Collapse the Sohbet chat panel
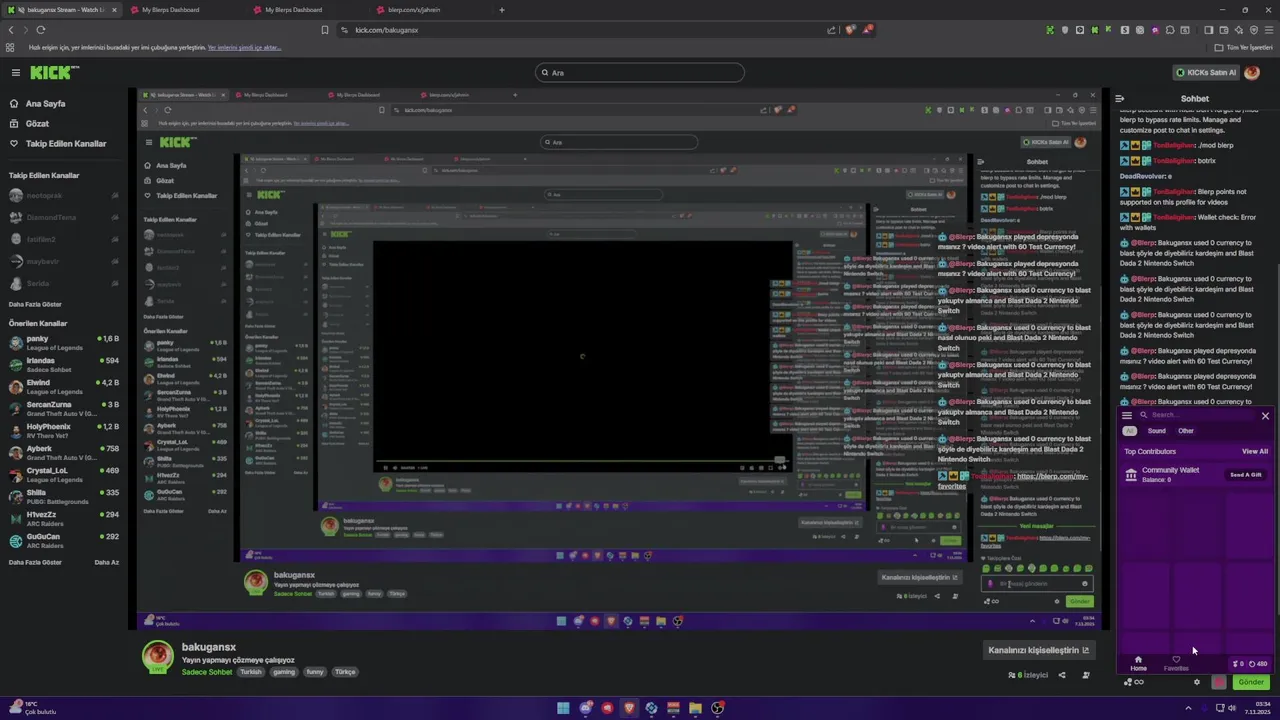Image resolution: width=1280 pixels, height=720 pixels. coord(1120,99)
